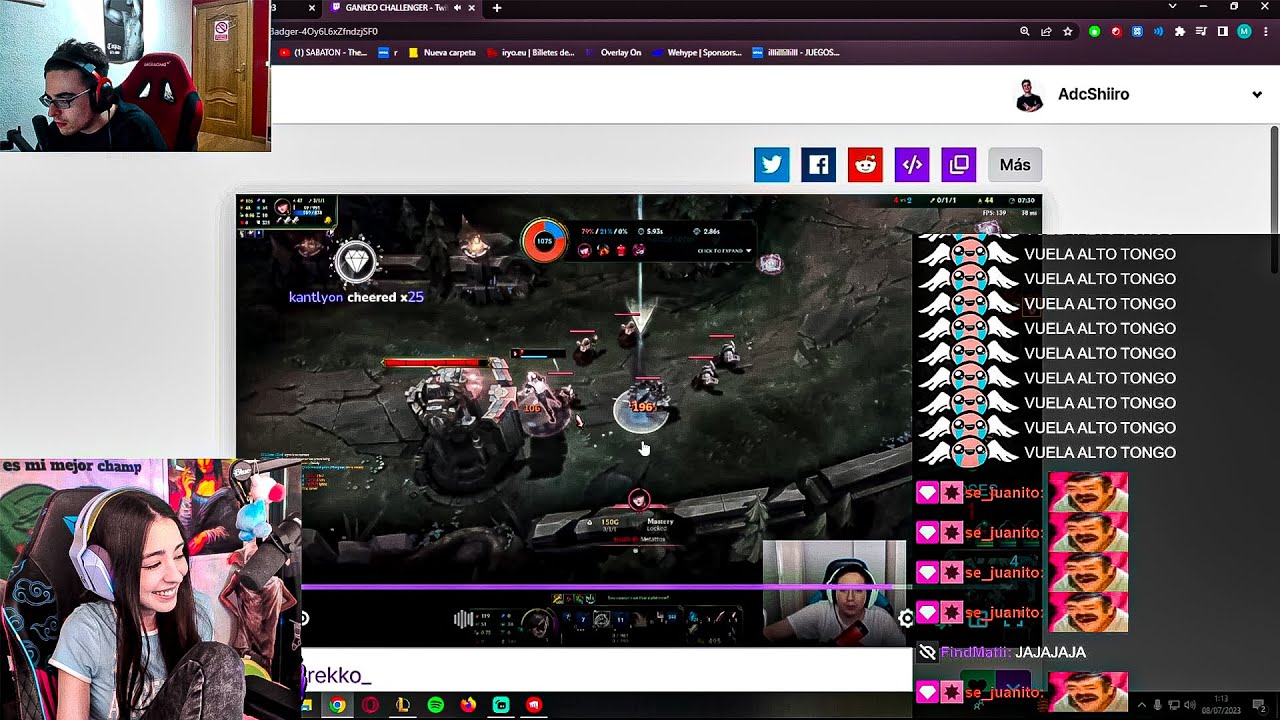Open Chrome from the taskbar
The image size is (1280, 720).
point(338,705)
